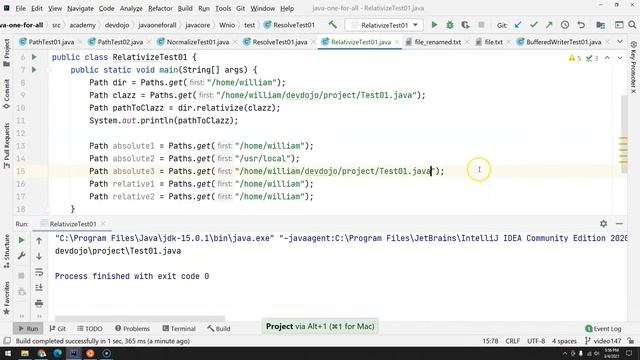Toggle Pull Requests sidebar button
Screen dimensions: 640x360
click(7, 146)
